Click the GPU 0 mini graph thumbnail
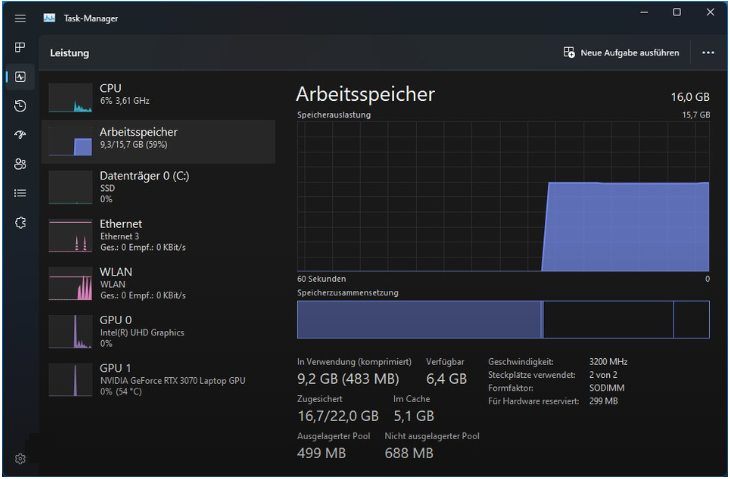Viewport: 730px width, 479px height. pyautogui.click(x=70, y=331)
